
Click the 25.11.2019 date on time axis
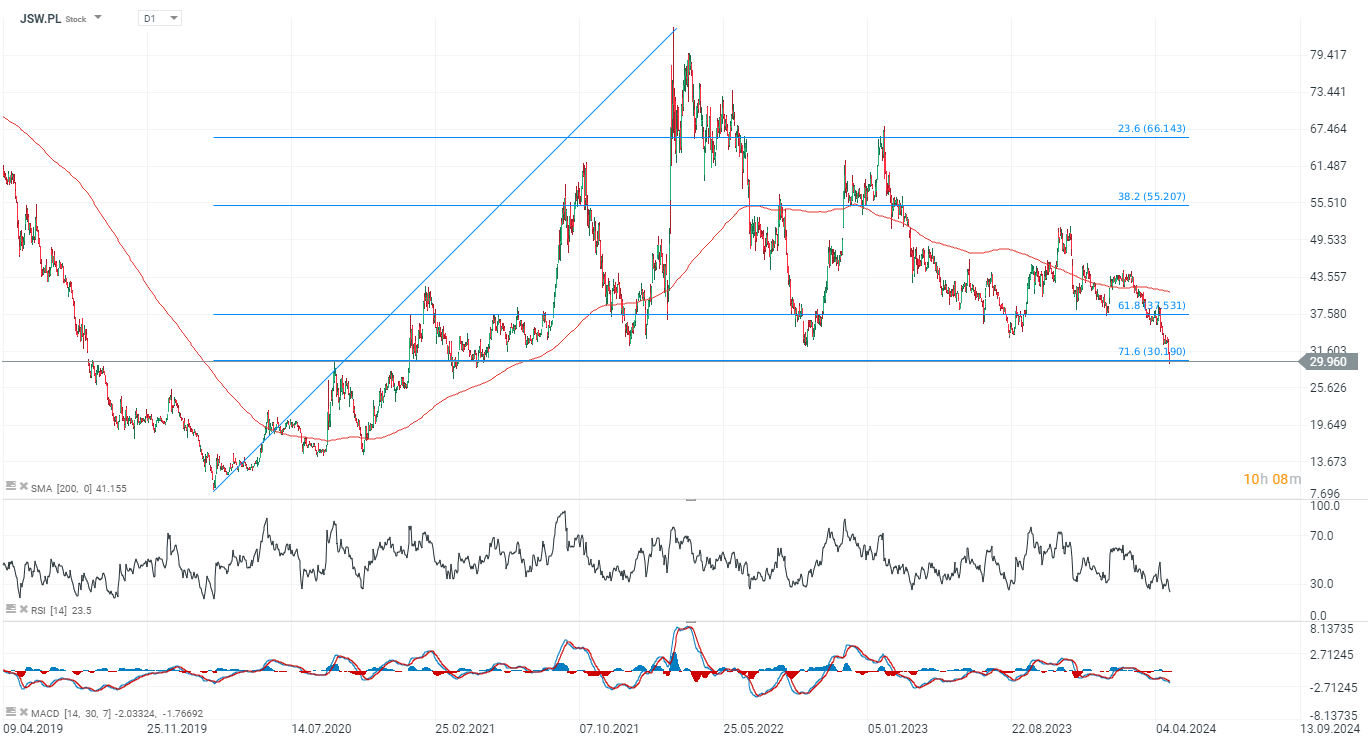click(x=176, y=731)
